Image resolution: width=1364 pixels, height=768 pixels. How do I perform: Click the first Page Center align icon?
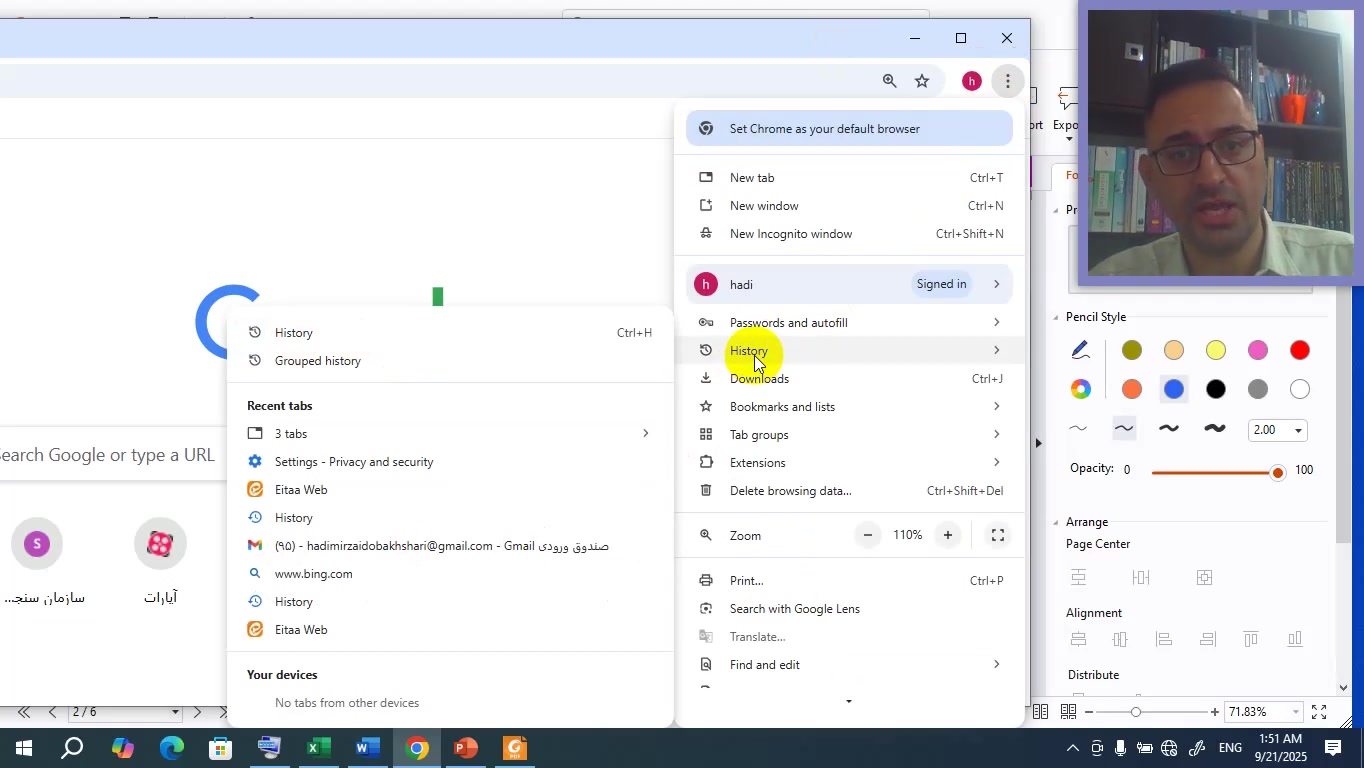point(1078,577)
